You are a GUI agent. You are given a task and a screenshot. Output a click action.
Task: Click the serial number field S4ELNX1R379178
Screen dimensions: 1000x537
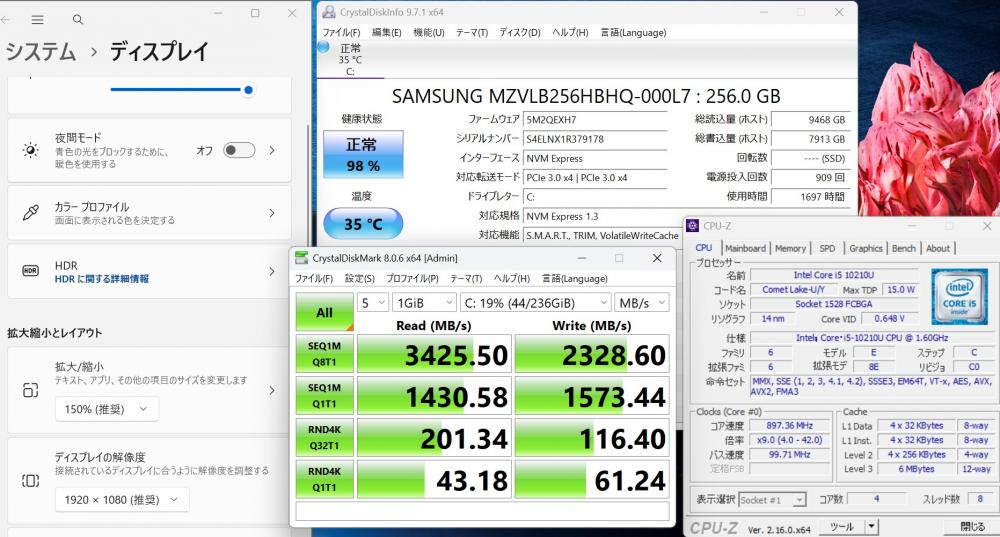coord(595,138)
